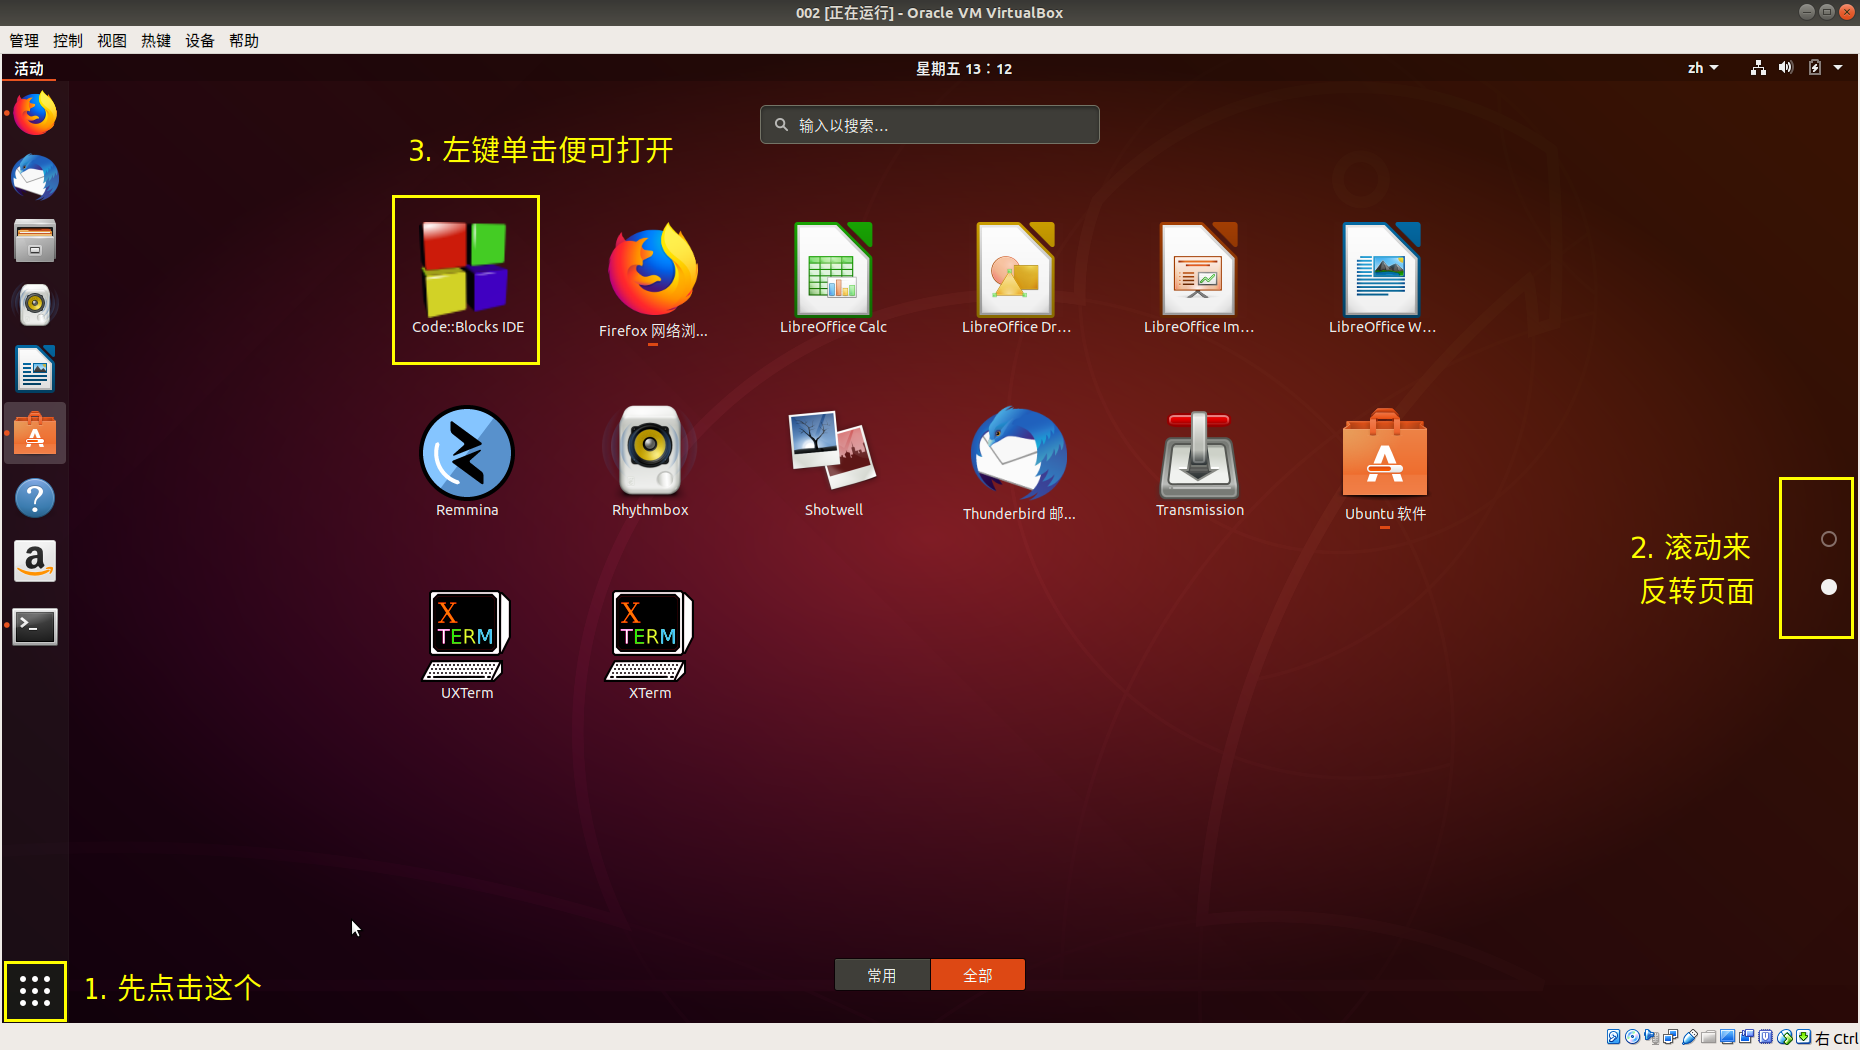Select the second page indicator dot

pos(1828,587)
